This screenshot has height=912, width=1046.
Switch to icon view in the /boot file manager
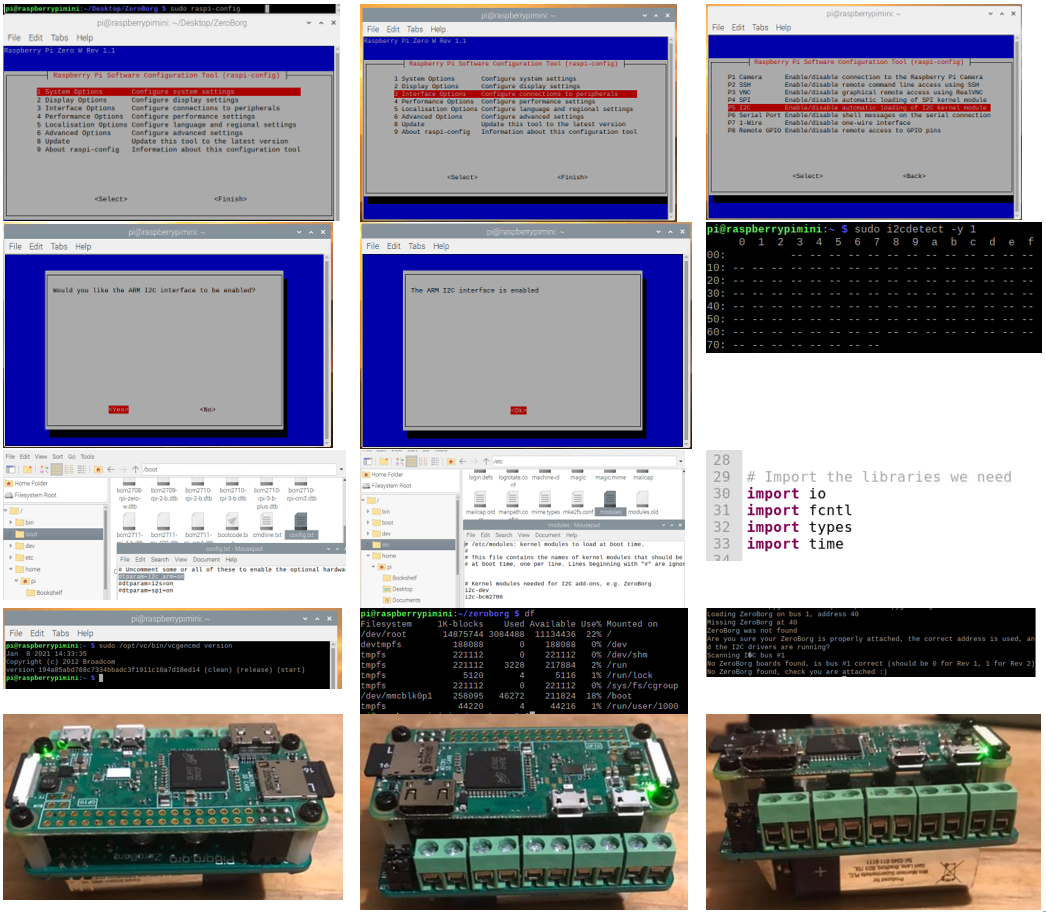click(58, 468)
